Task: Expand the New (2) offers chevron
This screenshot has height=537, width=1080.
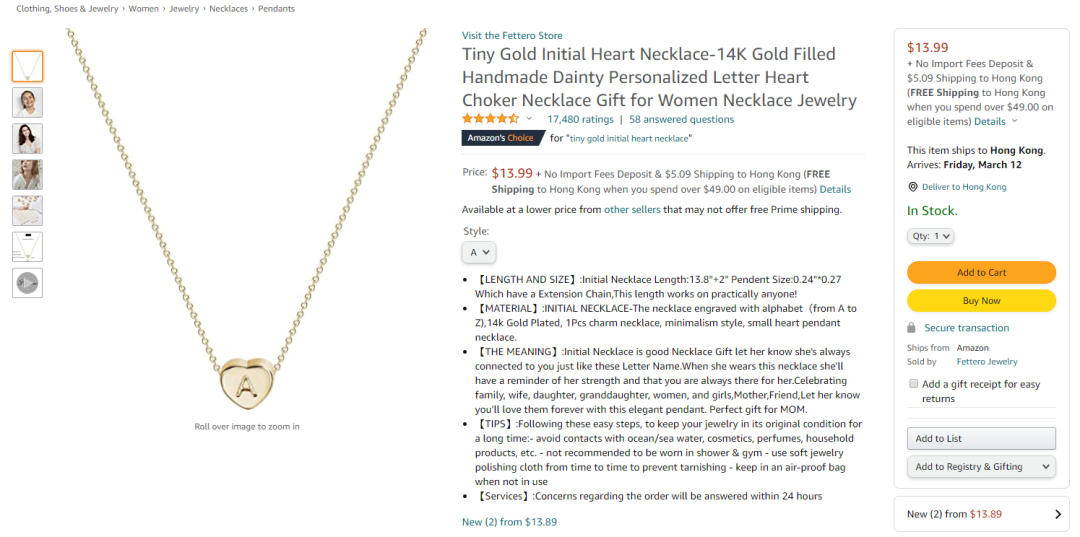Action: point(1058,514)
